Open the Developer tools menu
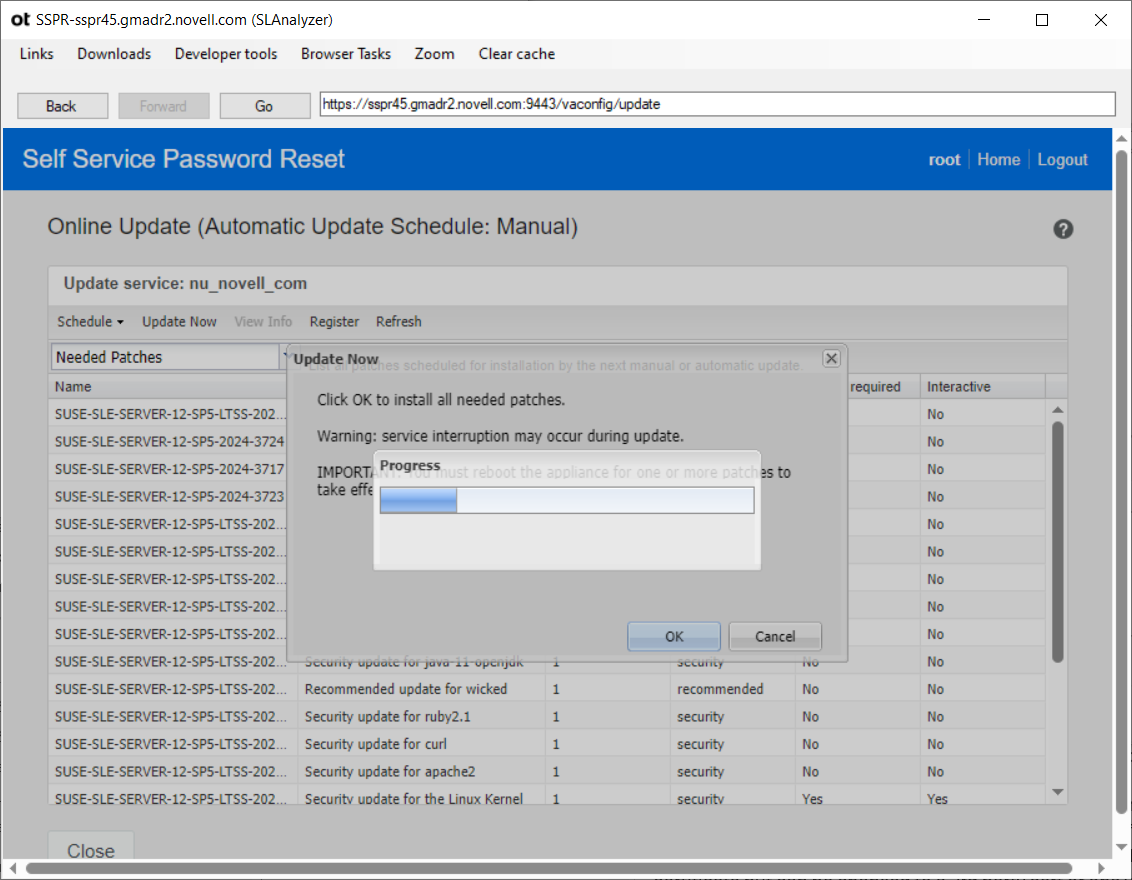The width and height of the screenshot is (1132, 880). point(225,54)
